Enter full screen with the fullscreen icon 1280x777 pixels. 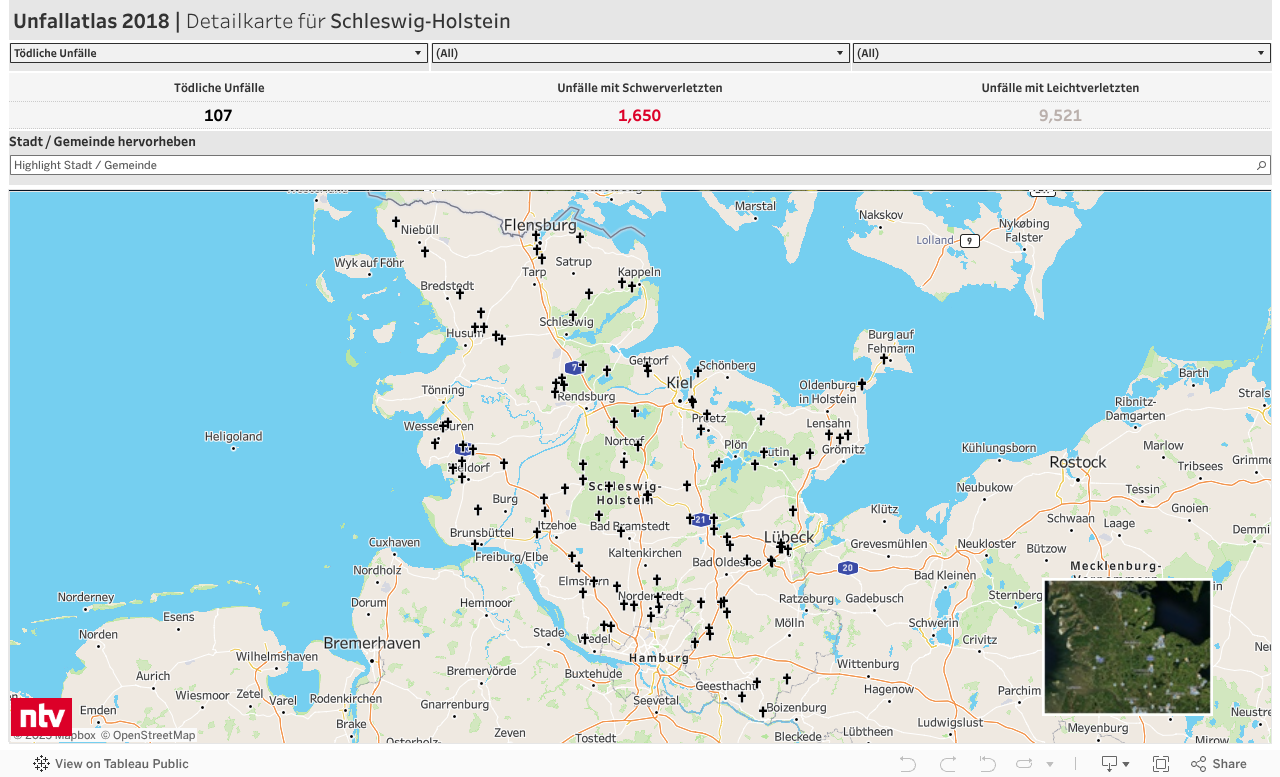point(1161,764)
